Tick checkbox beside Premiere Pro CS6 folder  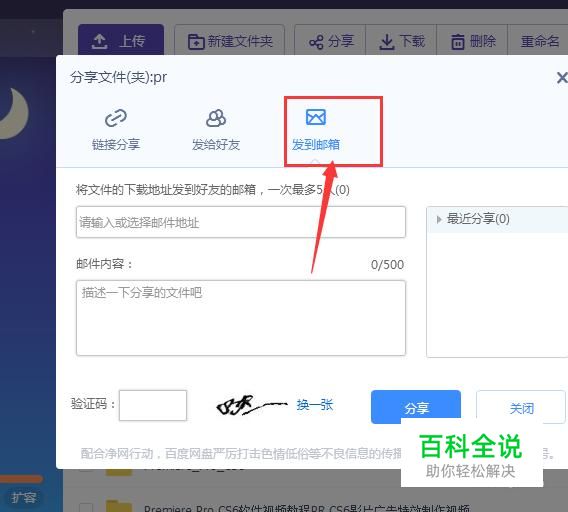pyautogui.click(x=85, y=508)
